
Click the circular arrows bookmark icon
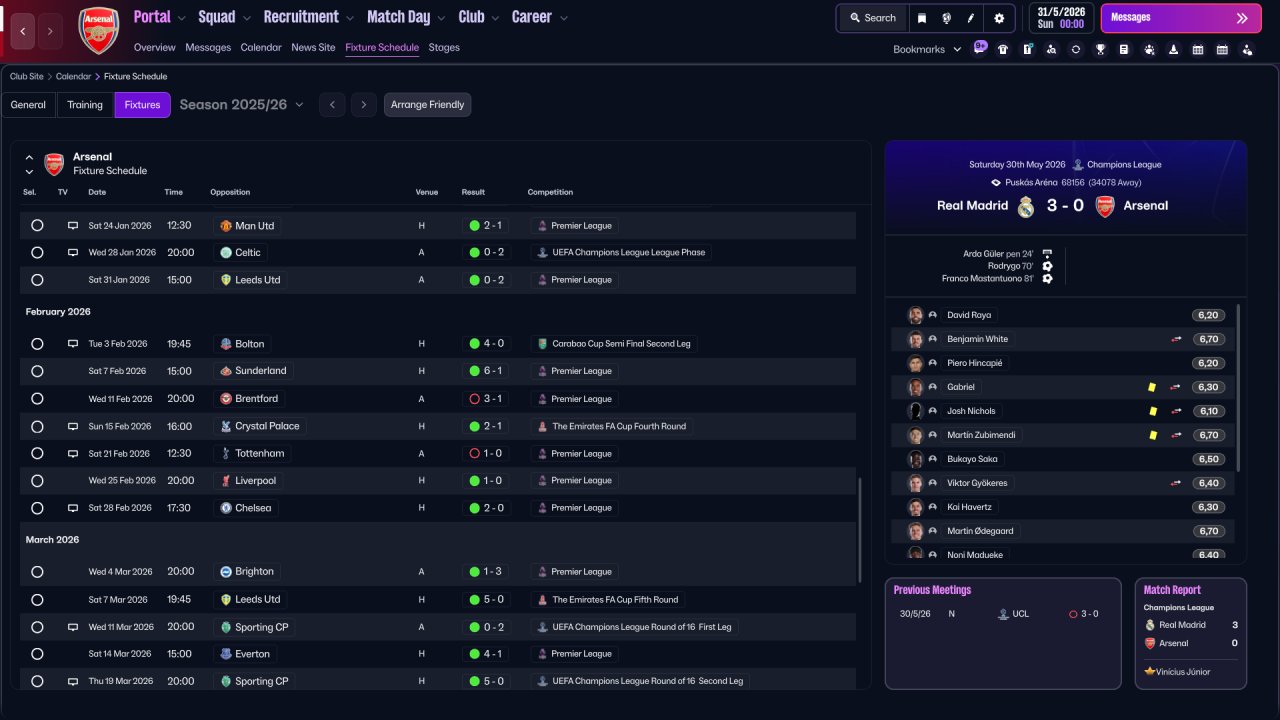pyautogui.click(x=1076, y=49)
